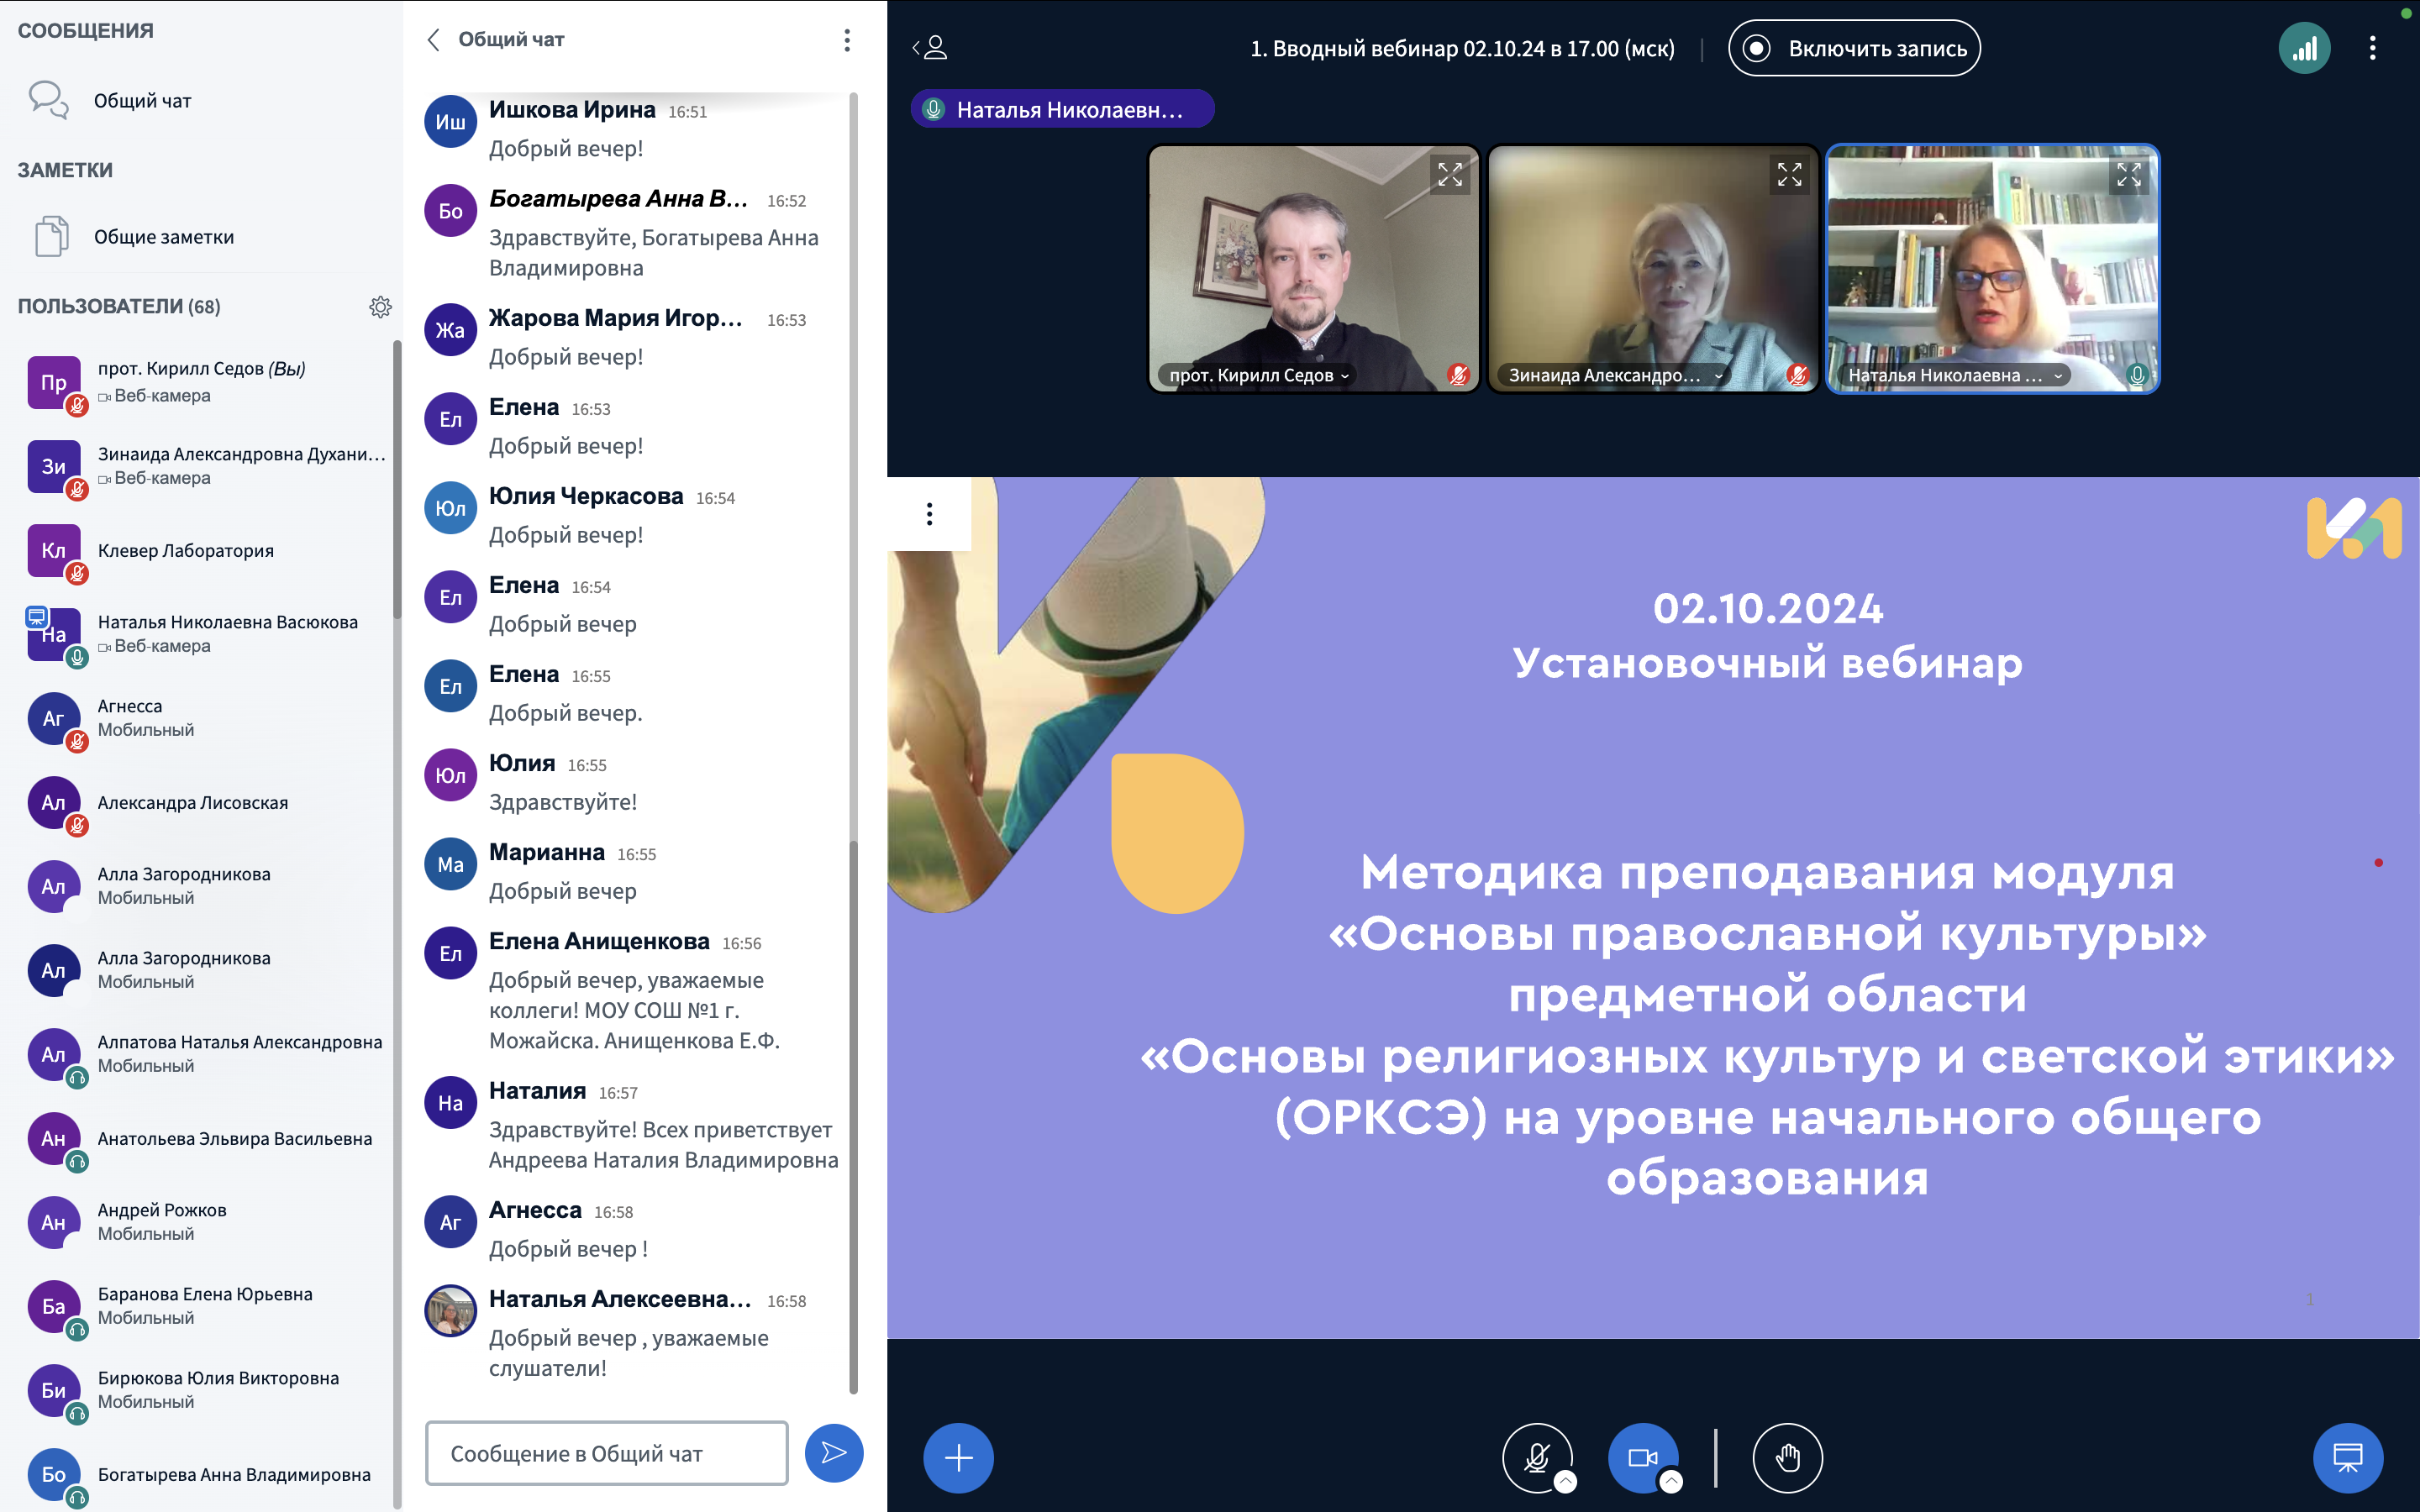Toggle the Включить запись recording button
This screenshot has width=2420, height=1512.
point(1853,48)
